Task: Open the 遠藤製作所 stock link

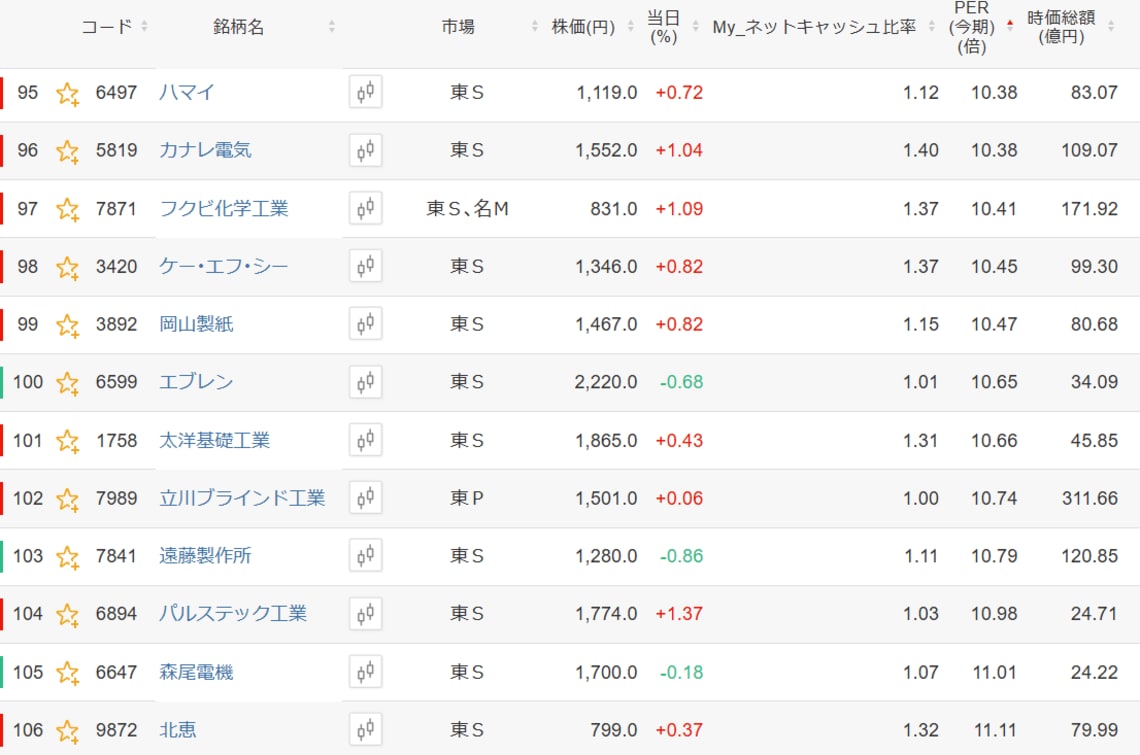Action: 205,556
